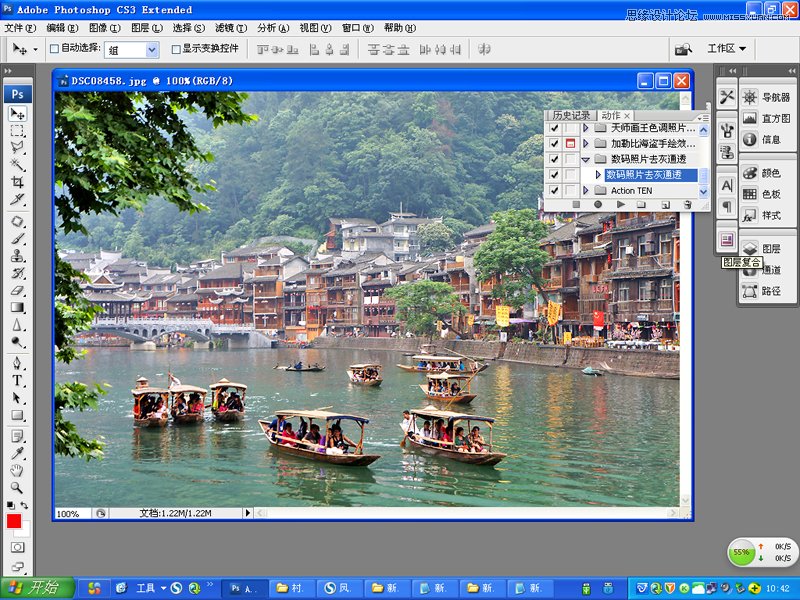Switch to the 历史记录 tab
This screenshot has width=800, height=600.
(x=571, y=116)
